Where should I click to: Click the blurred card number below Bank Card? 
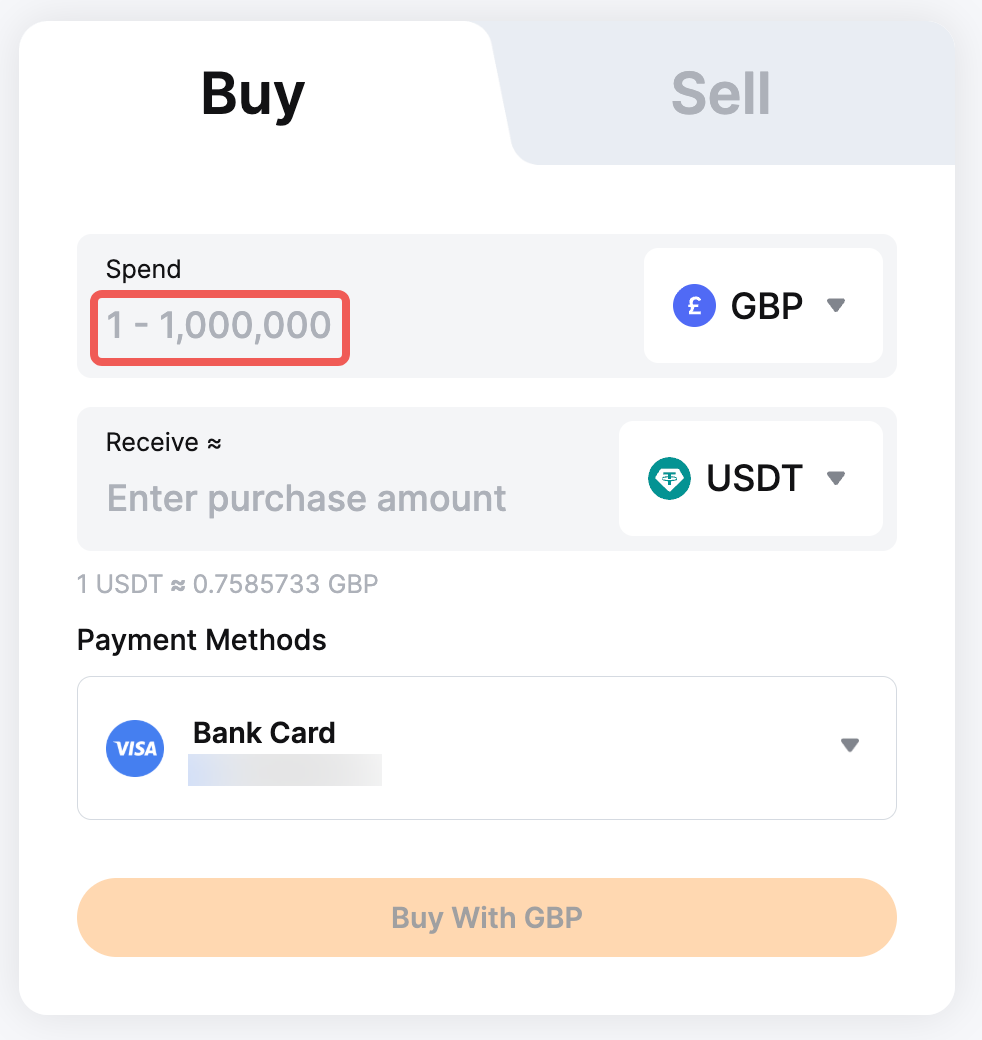[285, 770]
